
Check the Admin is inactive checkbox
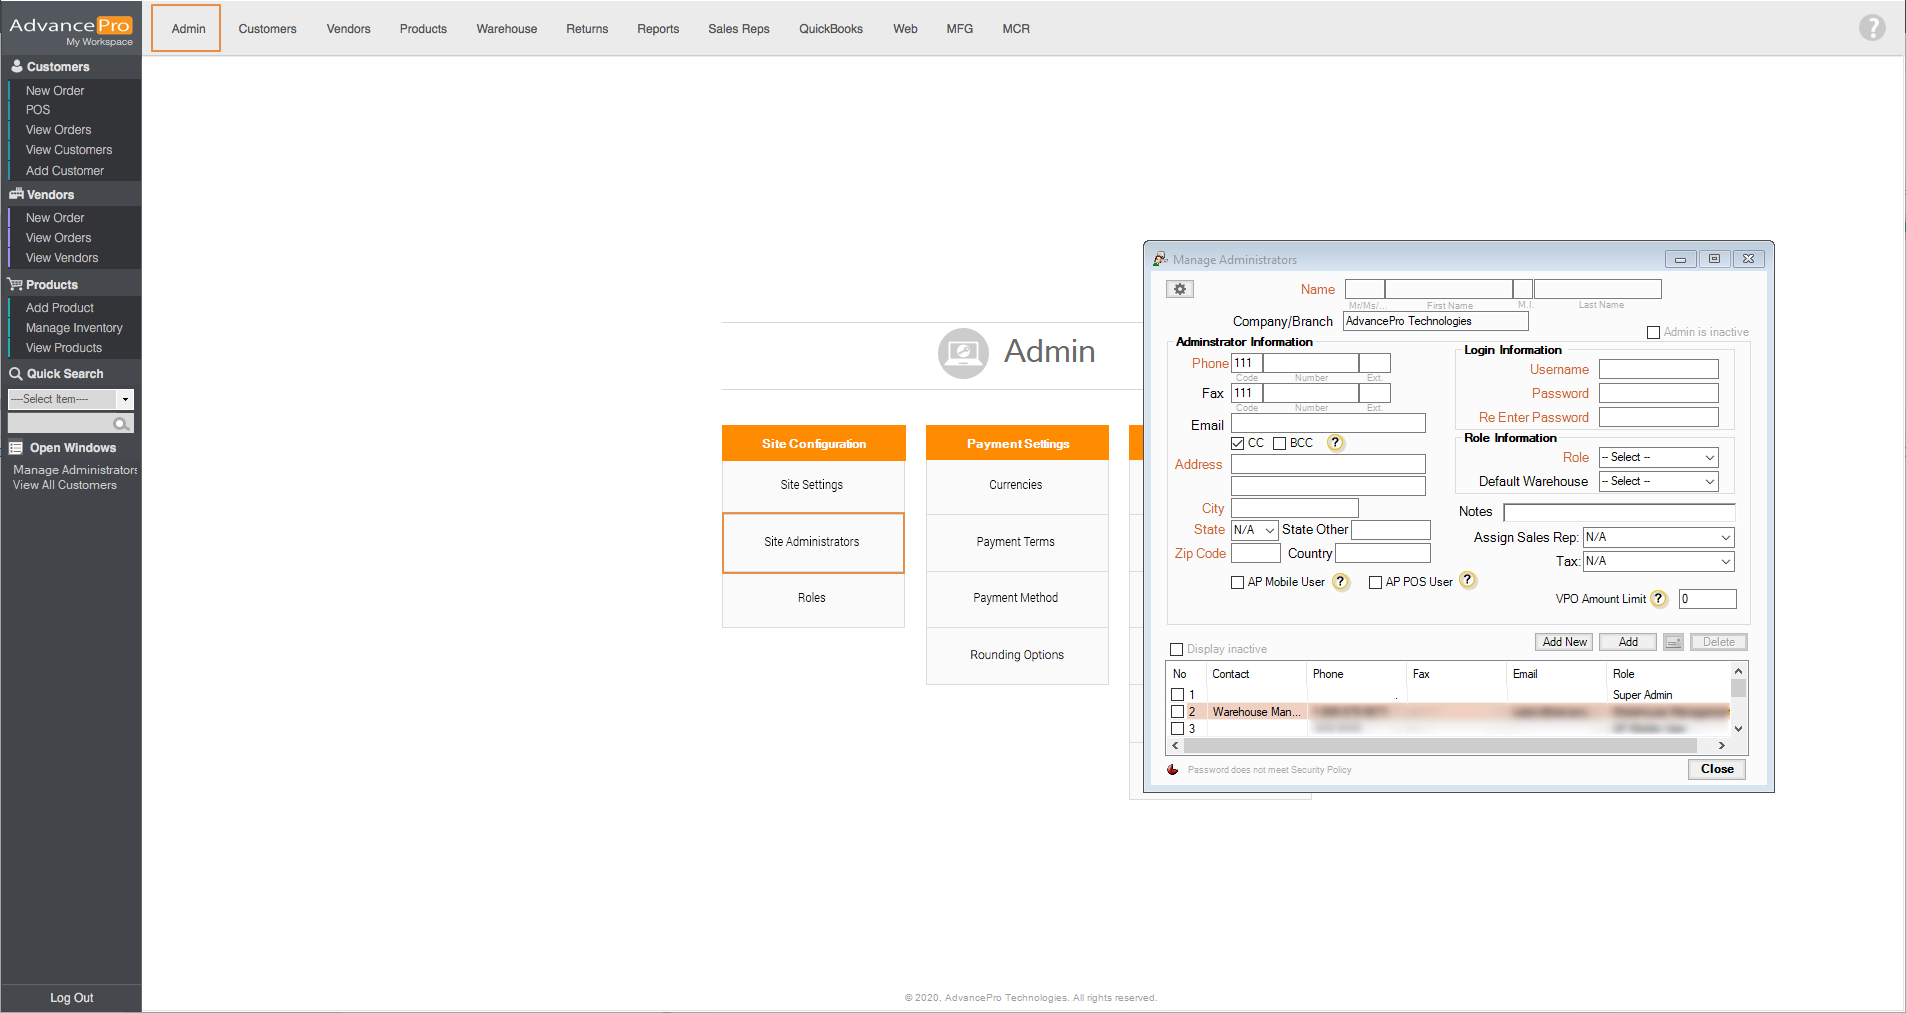(x=1653, y=332)
